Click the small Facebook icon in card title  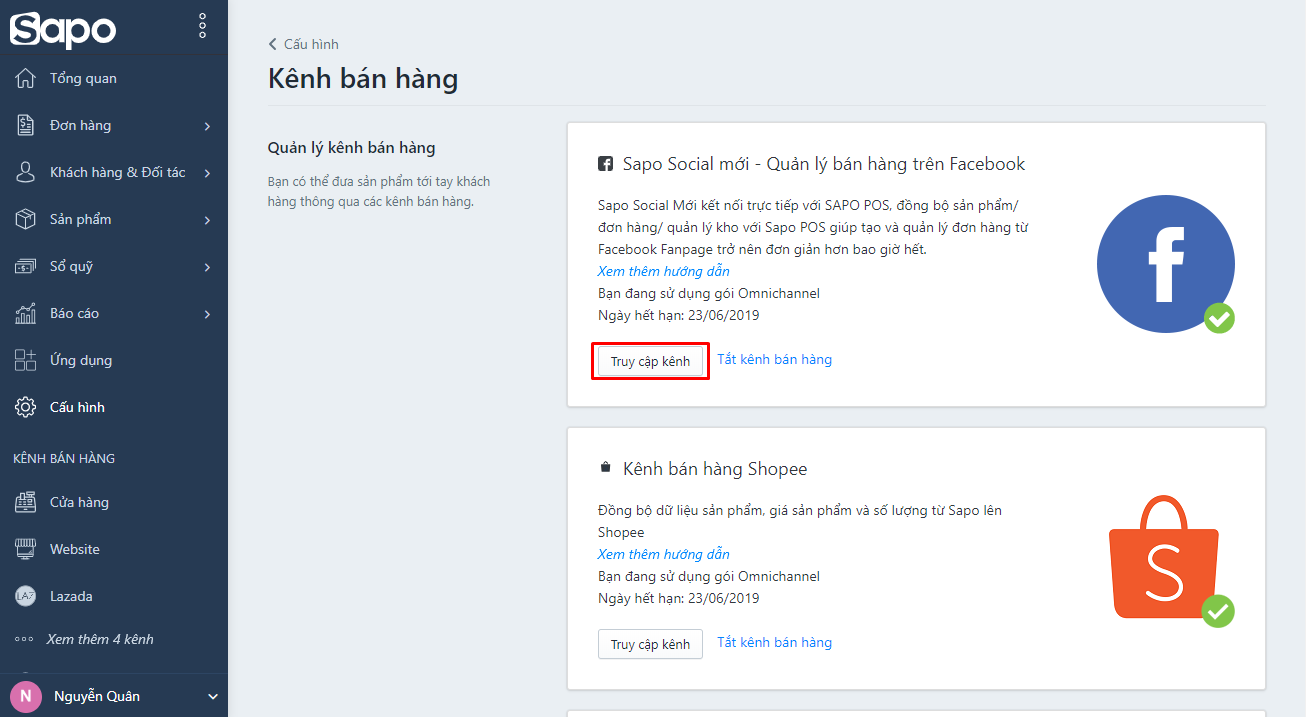coord(605,164)
